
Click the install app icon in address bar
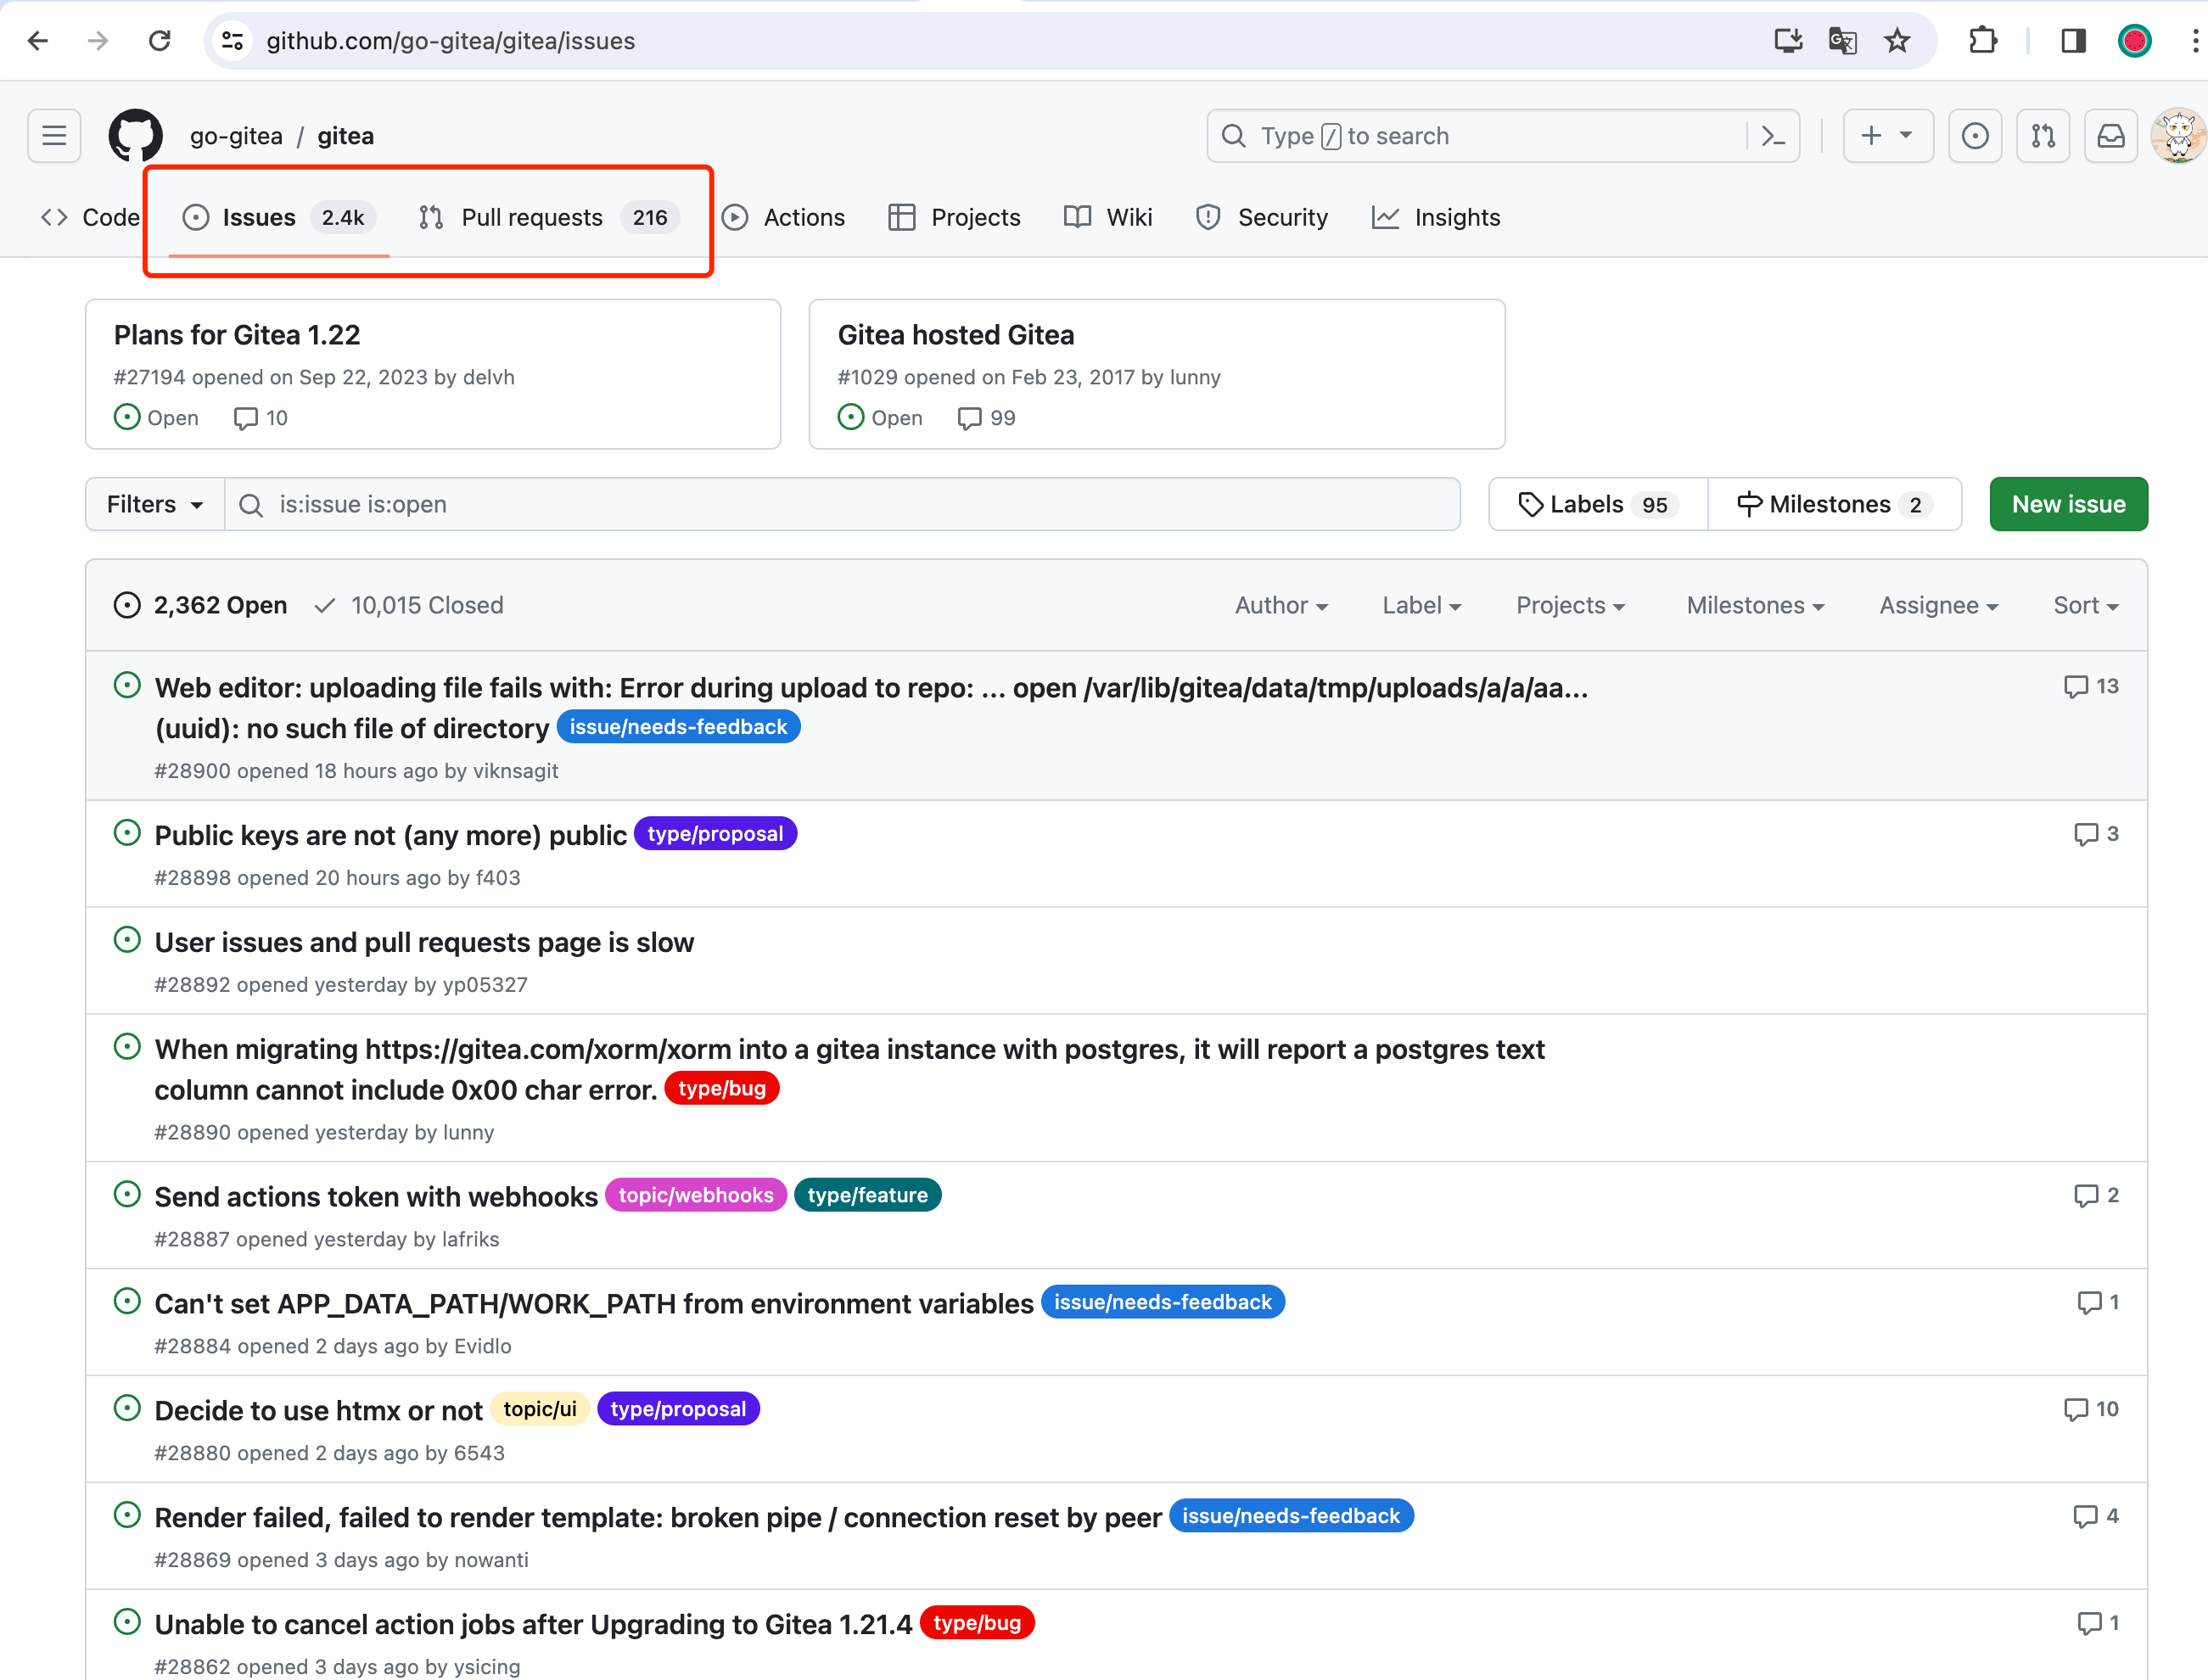pos(1788,41)
